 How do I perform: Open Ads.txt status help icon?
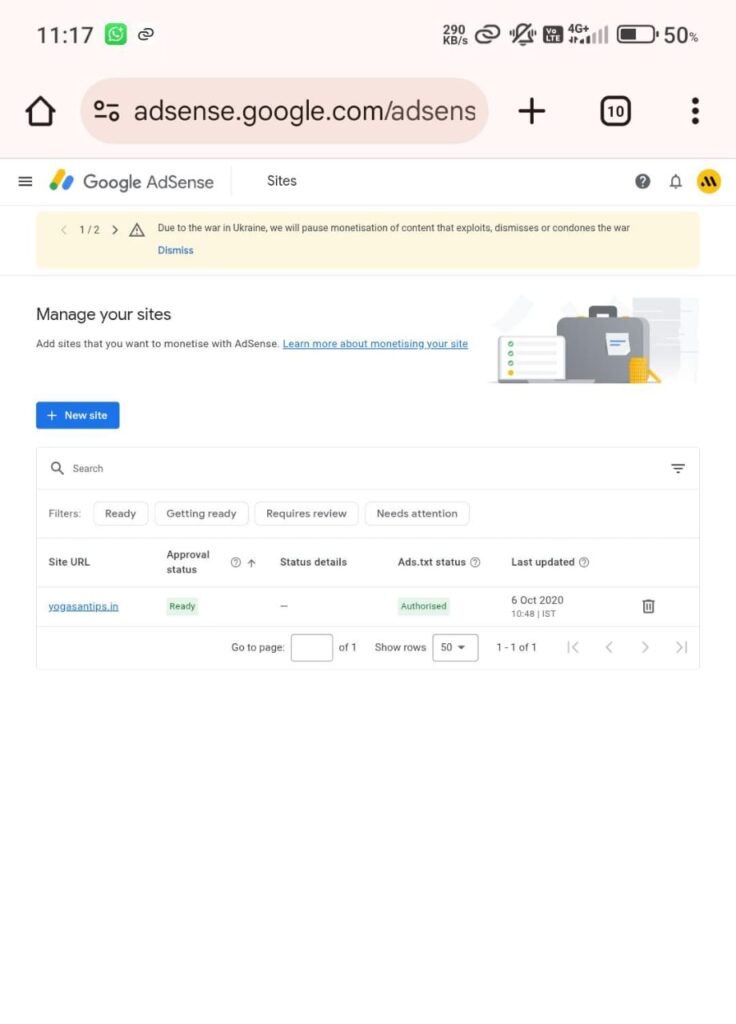475,562
